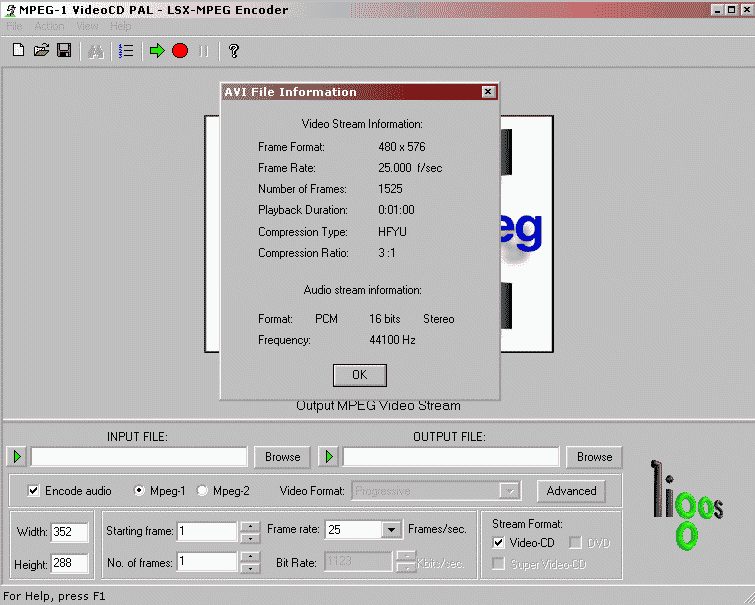
Task: Browse for the output file
Action: pos(594,457)
